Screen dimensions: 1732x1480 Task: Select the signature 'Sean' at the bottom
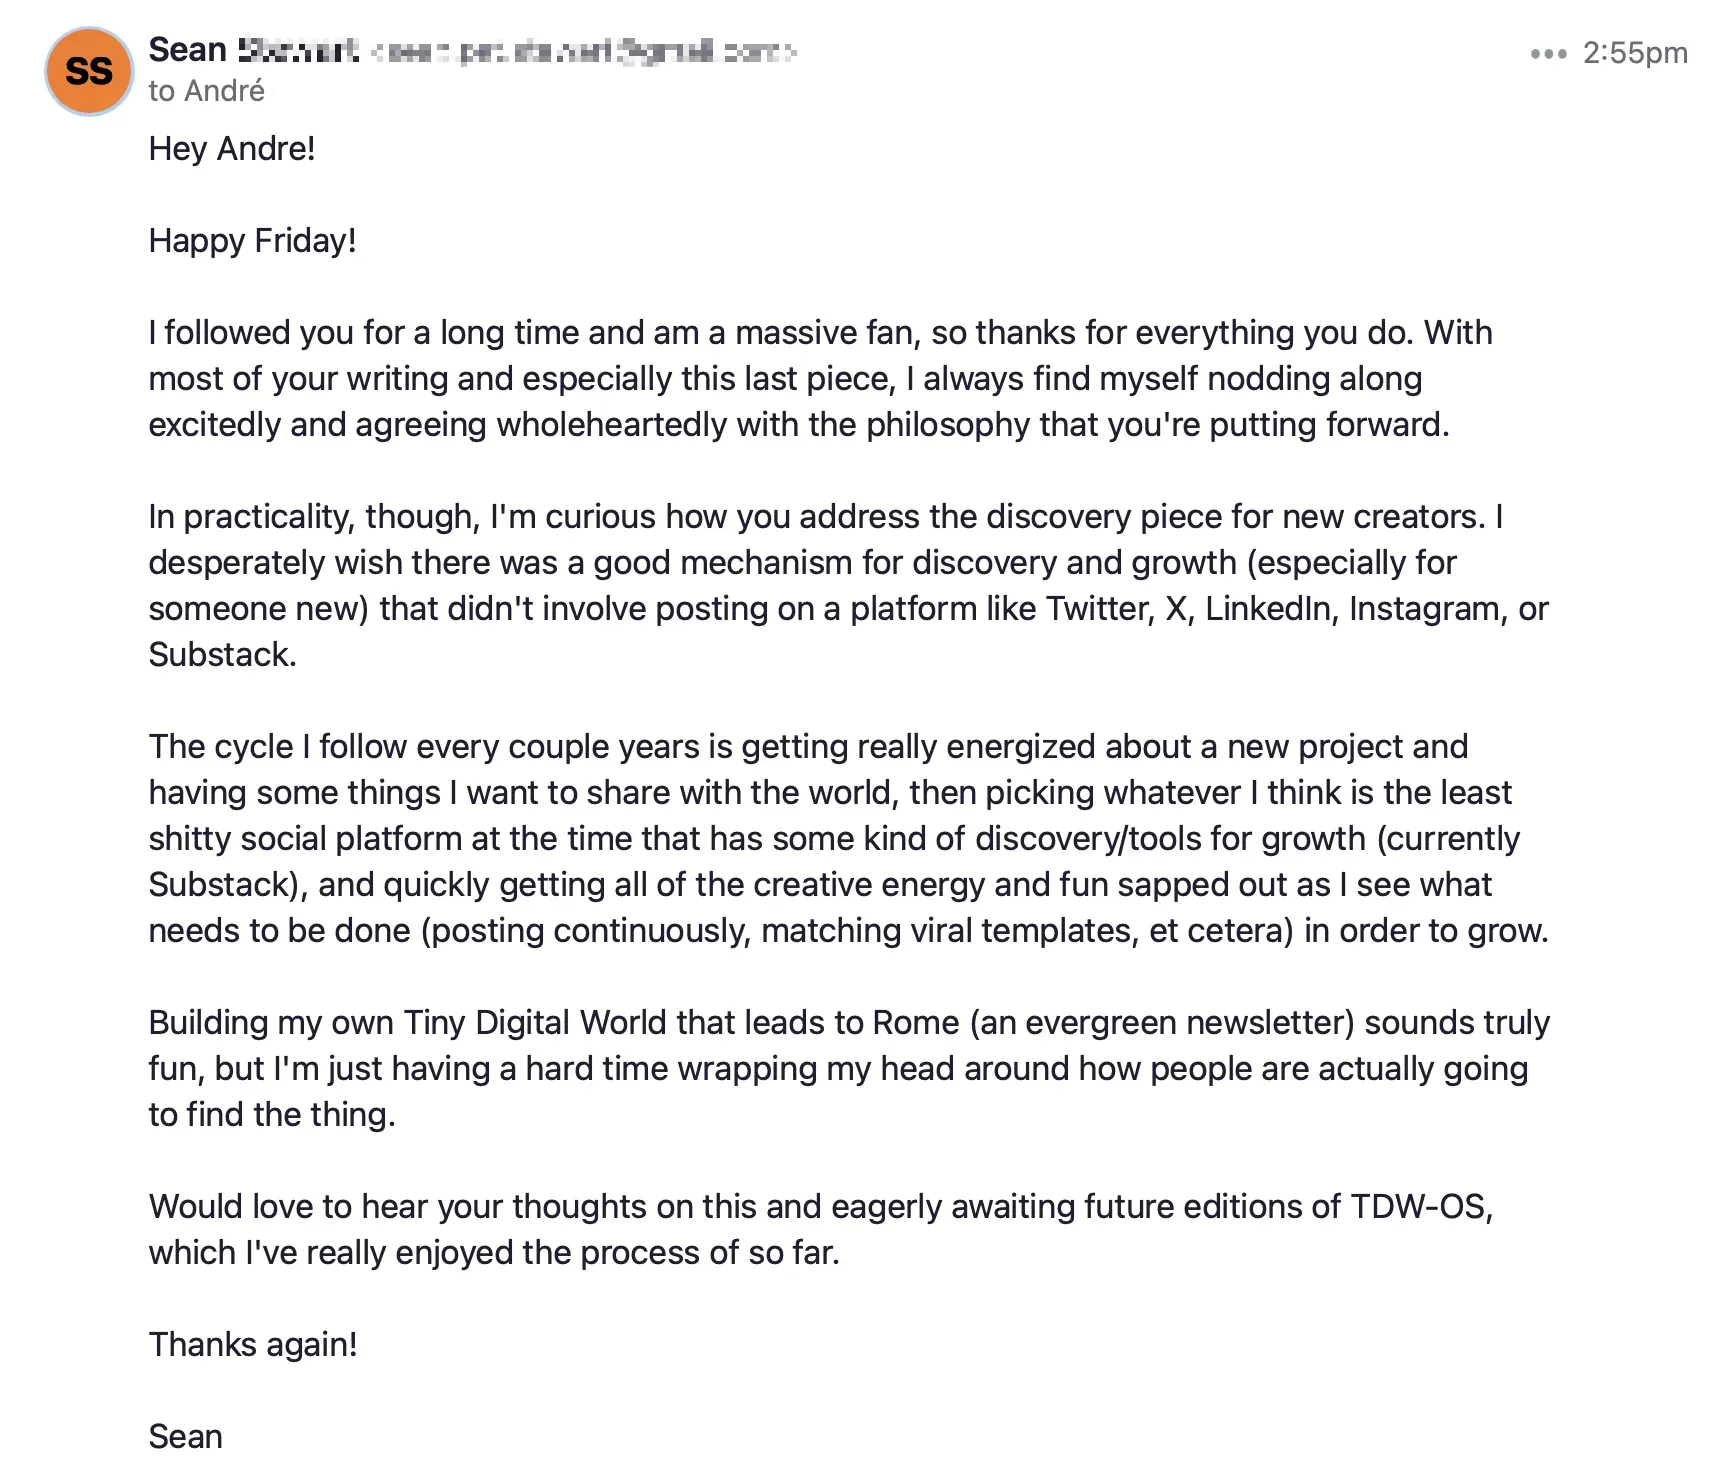(x=186, y=1435)
